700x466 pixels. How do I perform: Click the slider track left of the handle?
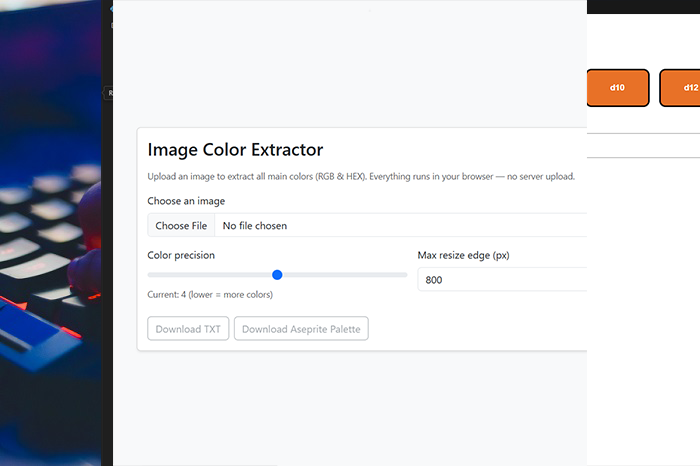point(210,275)
